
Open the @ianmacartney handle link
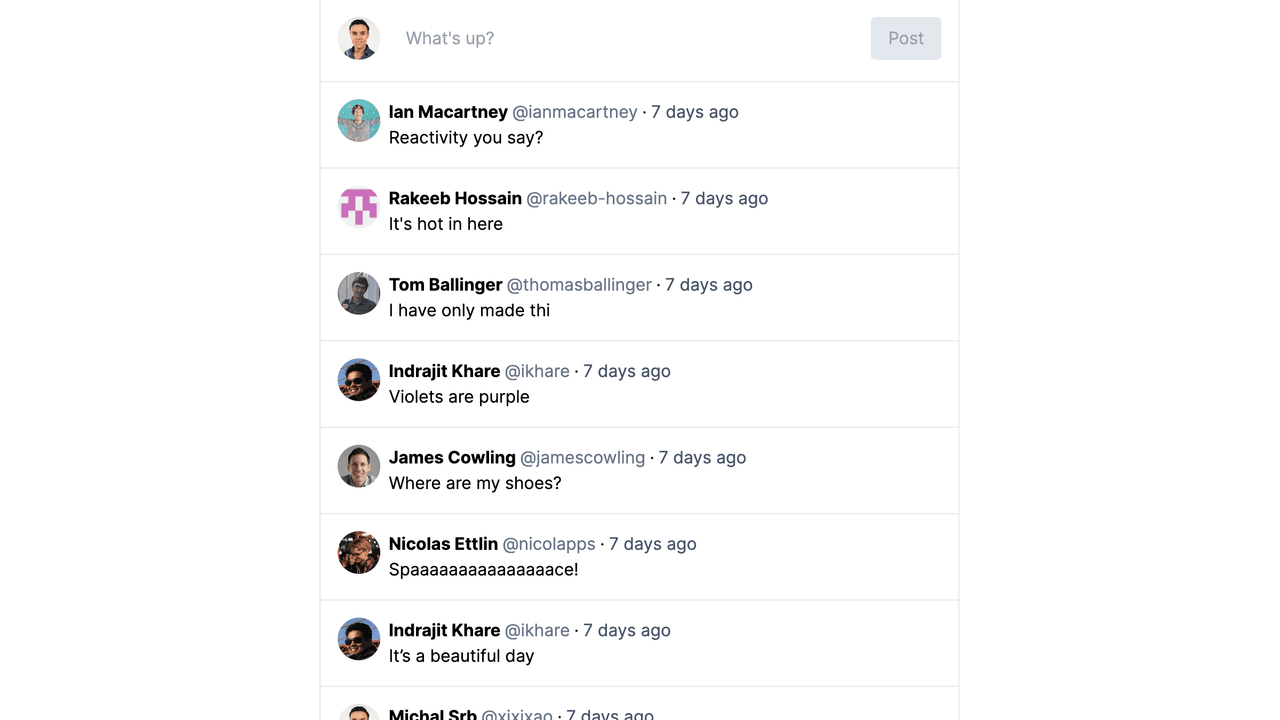tap(575, 112)
